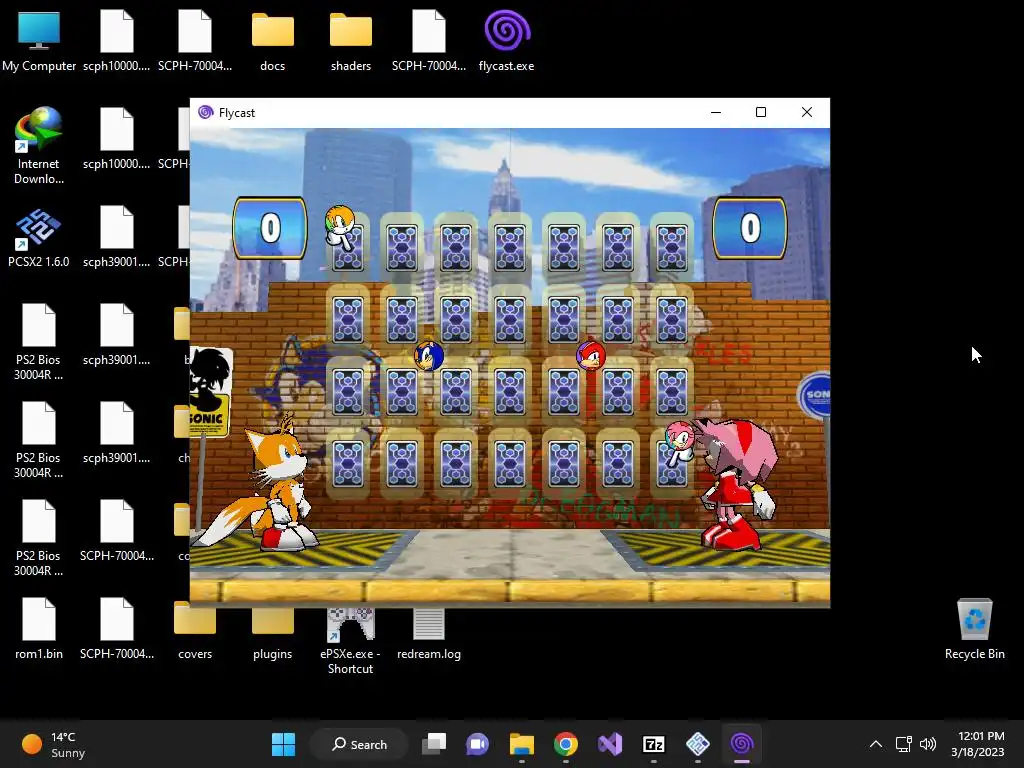Open File Explorer from taskbar
1024x768 pixels.
(522, 744)
